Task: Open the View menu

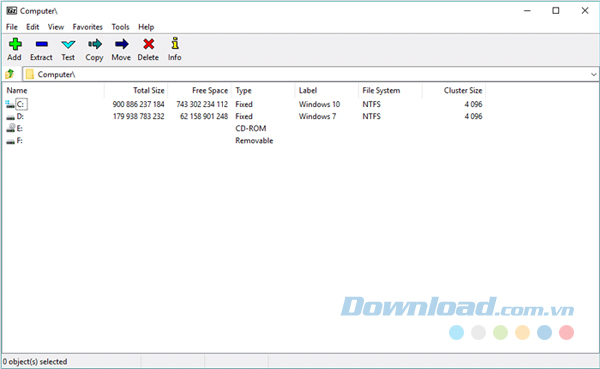Action: pos(56,27)
